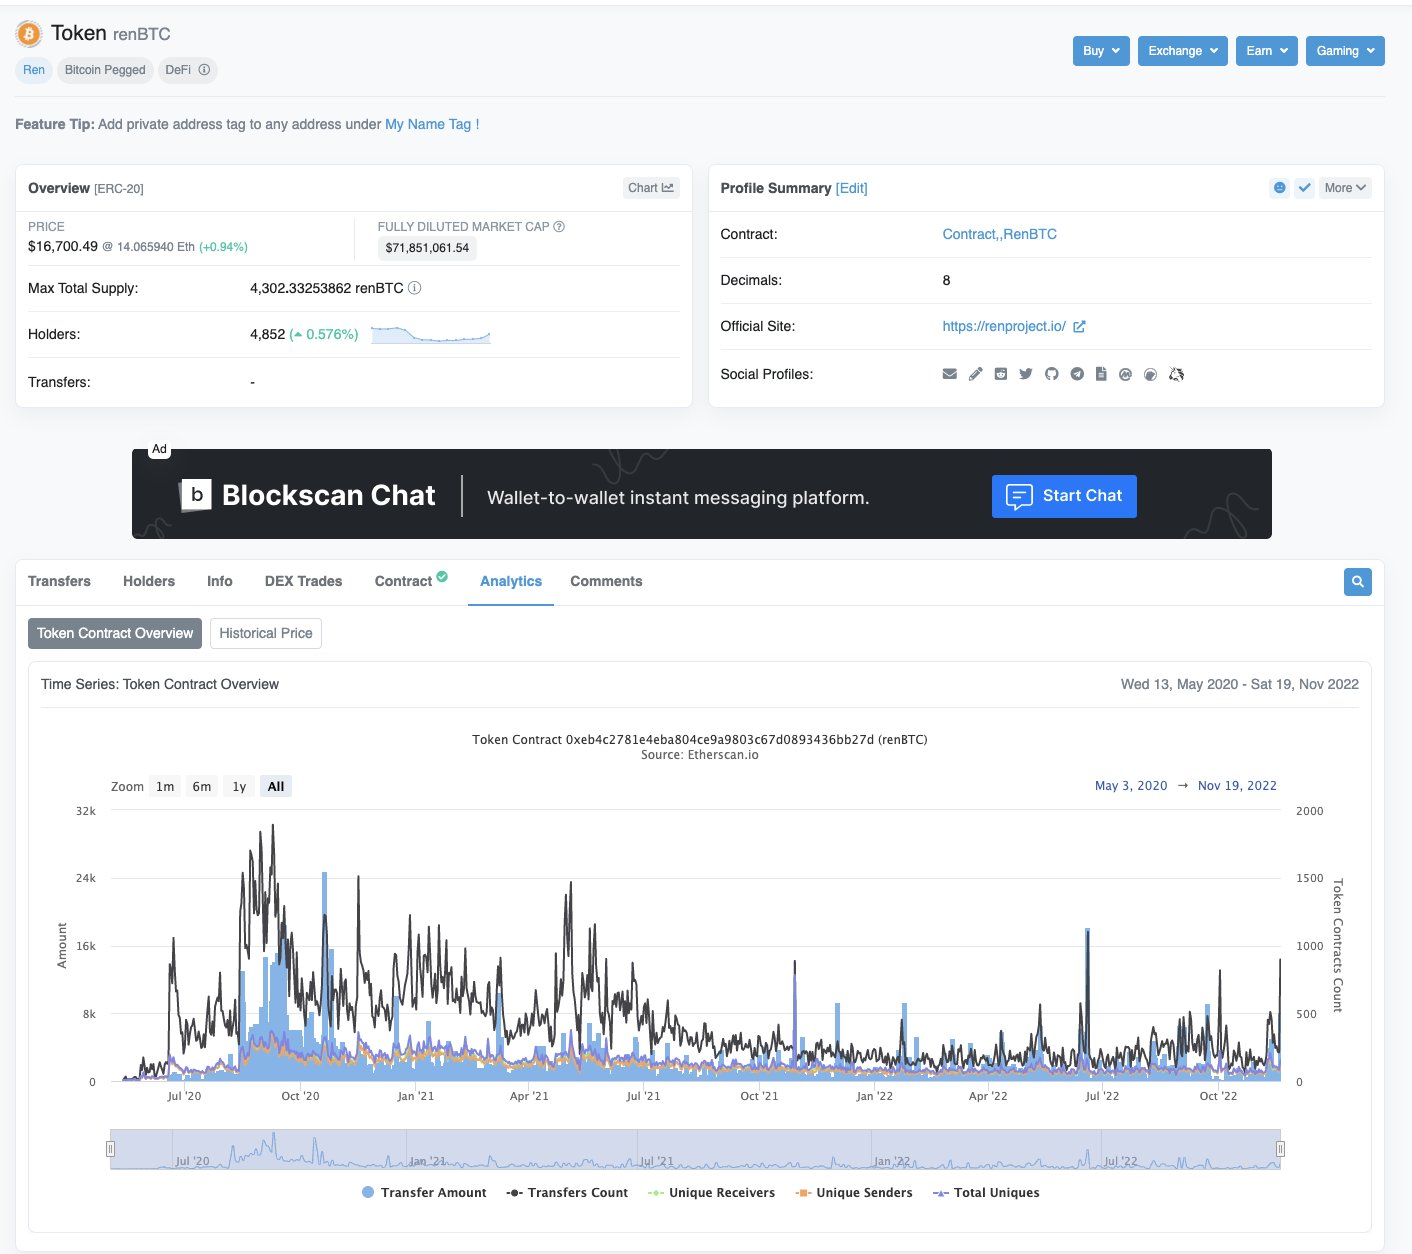The image size is (1412, 1254).
Task: Click the Bitcoin Pegged tag
Action: (105, 70)
